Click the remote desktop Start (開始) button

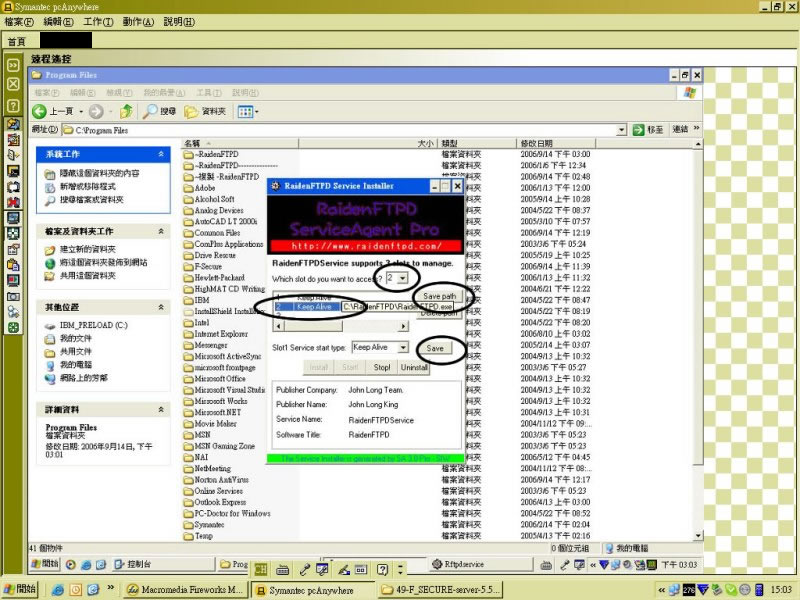click(45, 564)
